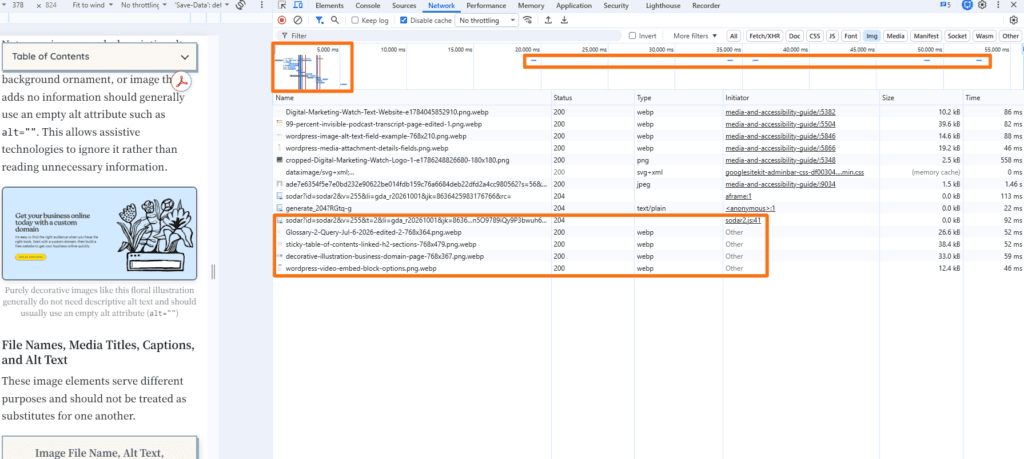
Task: Open the Fit to window zoom dropdown
Action: pyautogui.click(x=94, y=5)
